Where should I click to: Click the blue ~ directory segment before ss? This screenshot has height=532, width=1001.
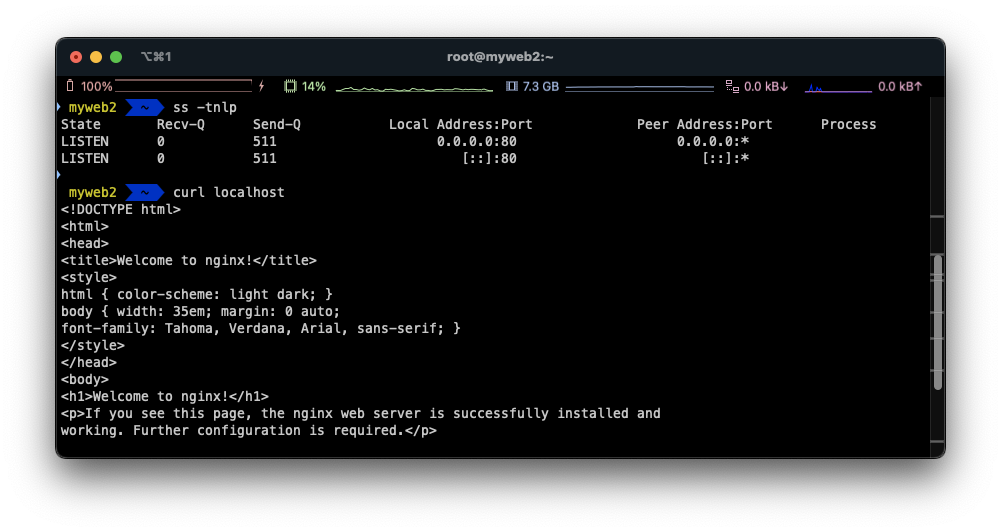(x=145, y=107)
